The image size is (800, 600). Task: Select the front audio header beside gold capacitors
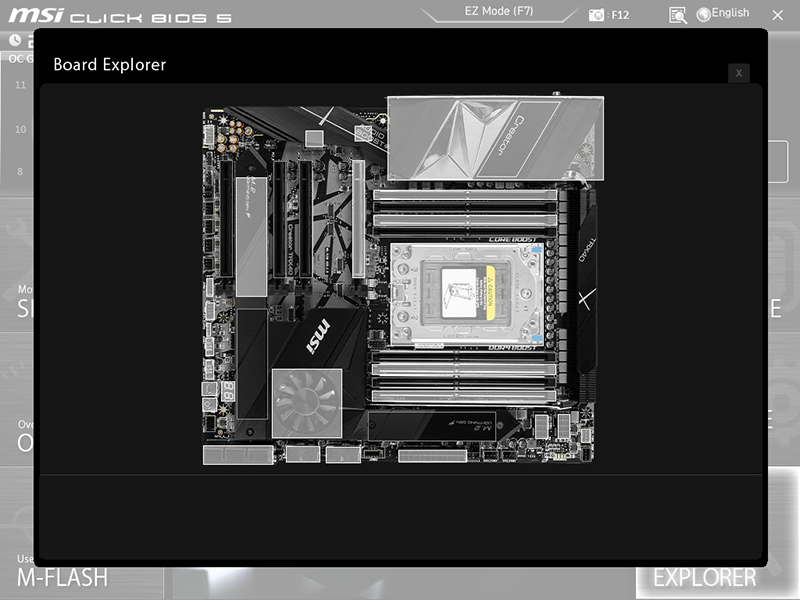(209, 135)
